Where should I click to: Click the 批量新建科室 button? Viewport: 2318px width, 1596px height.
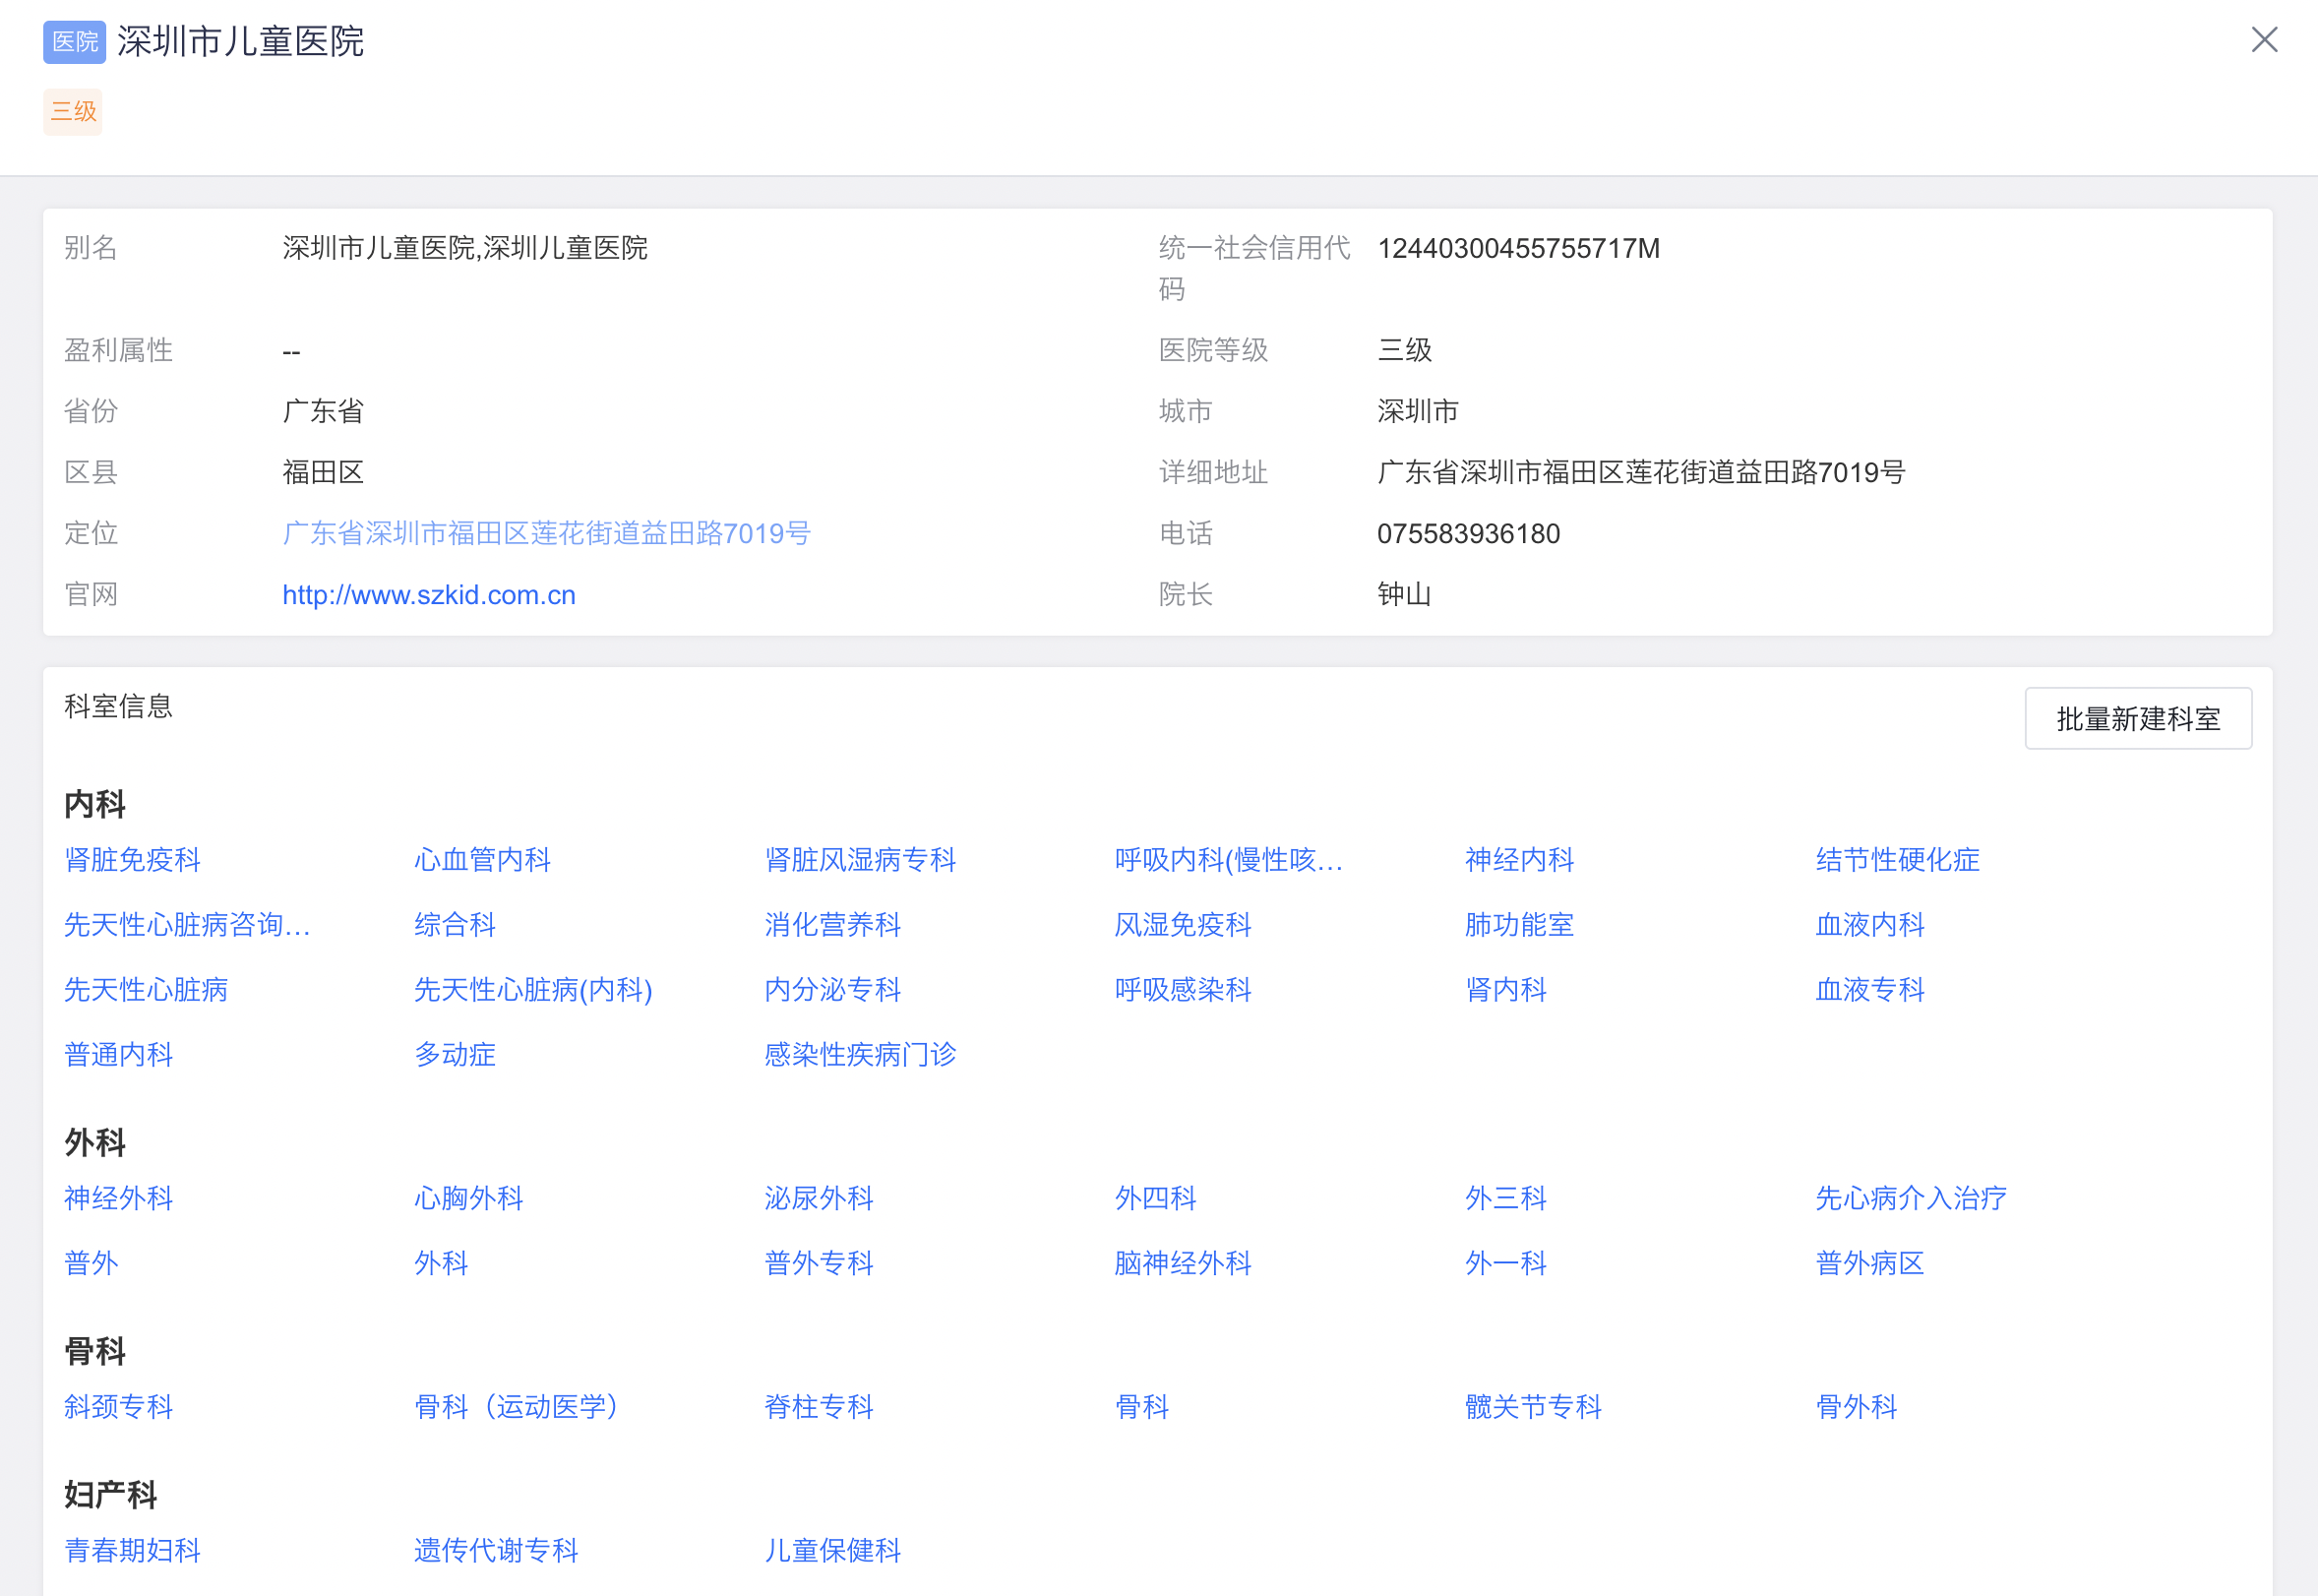click(2137, 718)
